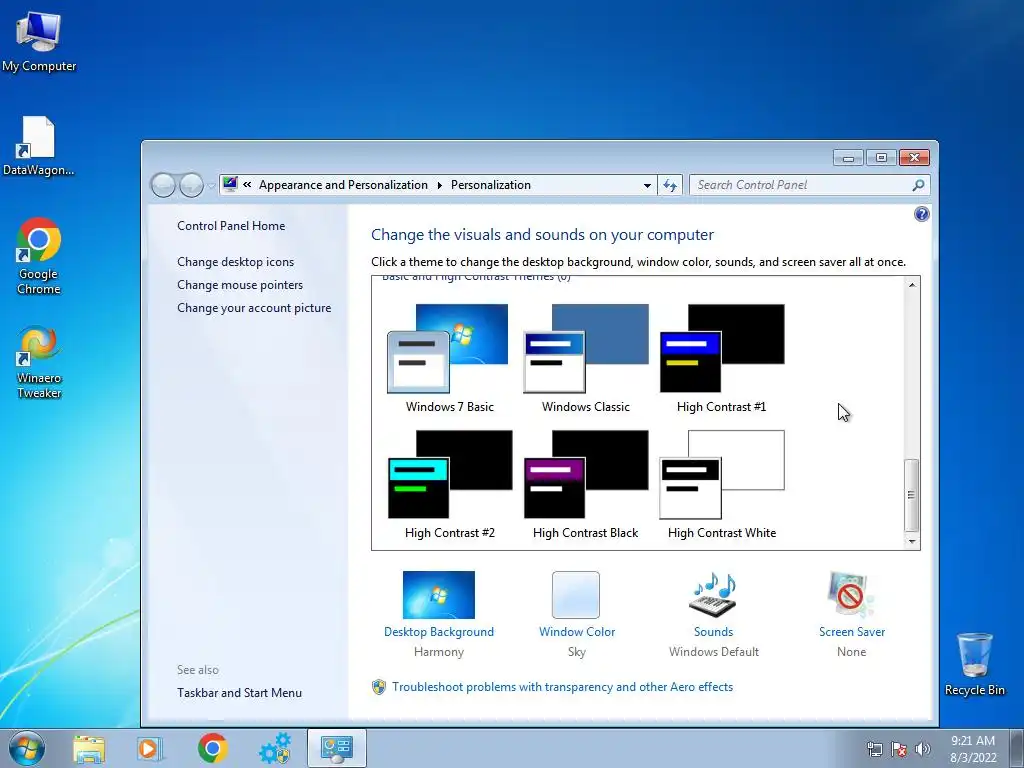Maximize the Personalization window

point(881,158)
